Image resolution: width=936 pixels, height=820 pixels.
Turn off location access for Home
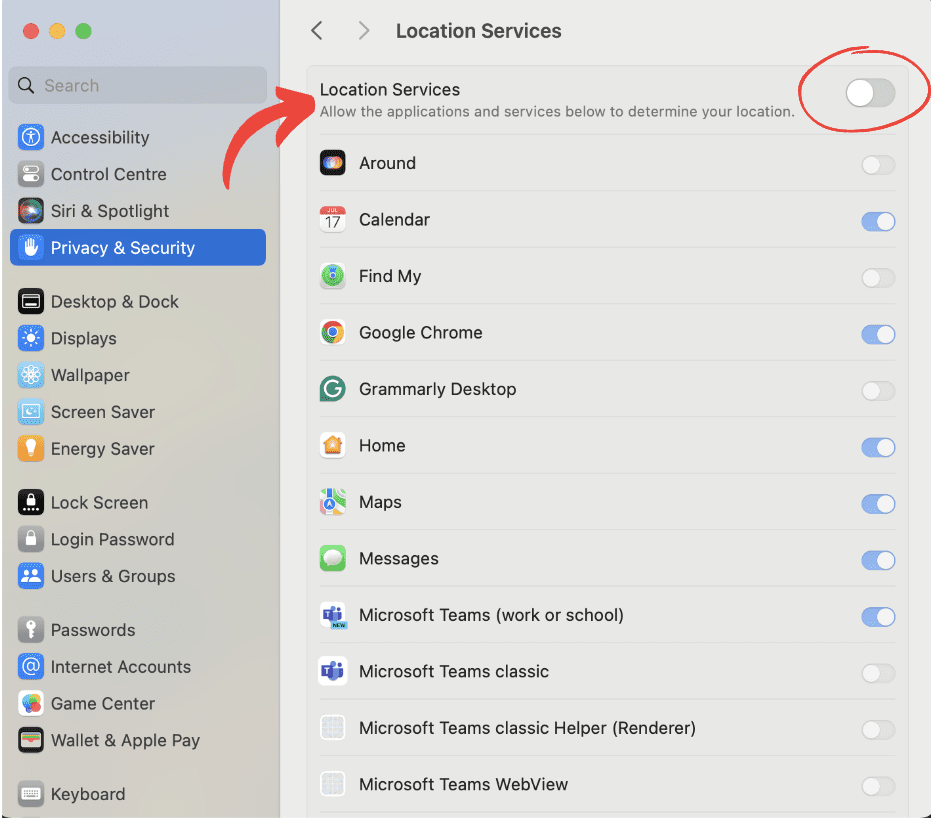tap(878, 447)
